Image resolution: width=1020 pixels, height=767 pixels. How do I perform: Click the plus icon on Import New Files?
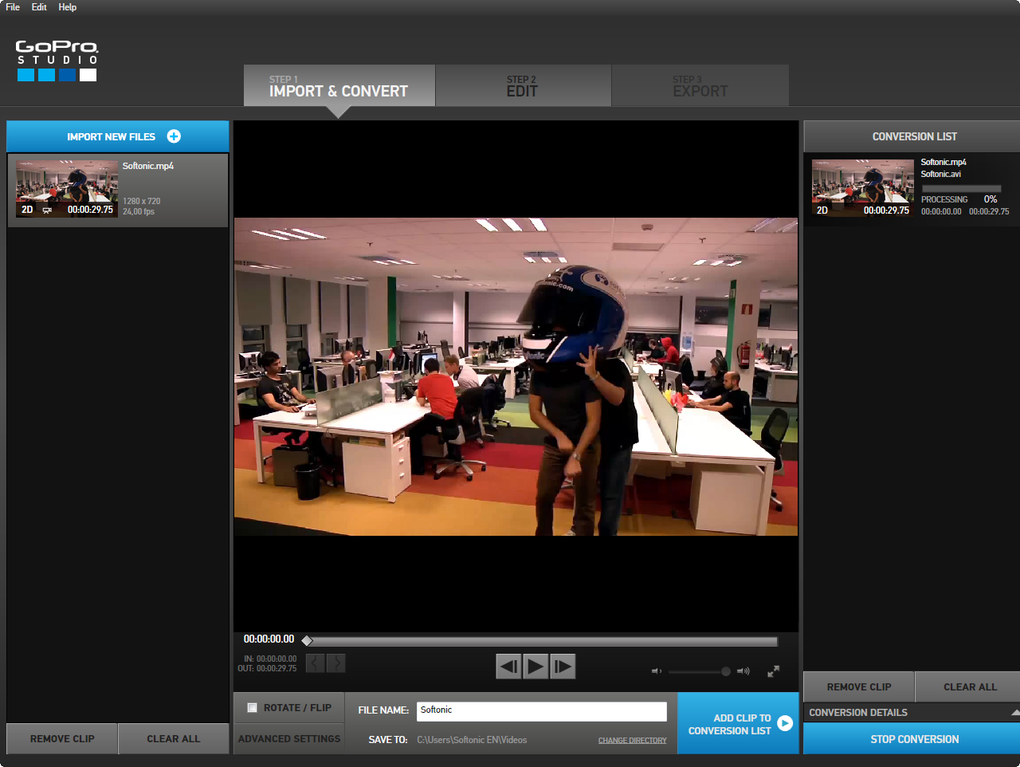coord(174,136)
